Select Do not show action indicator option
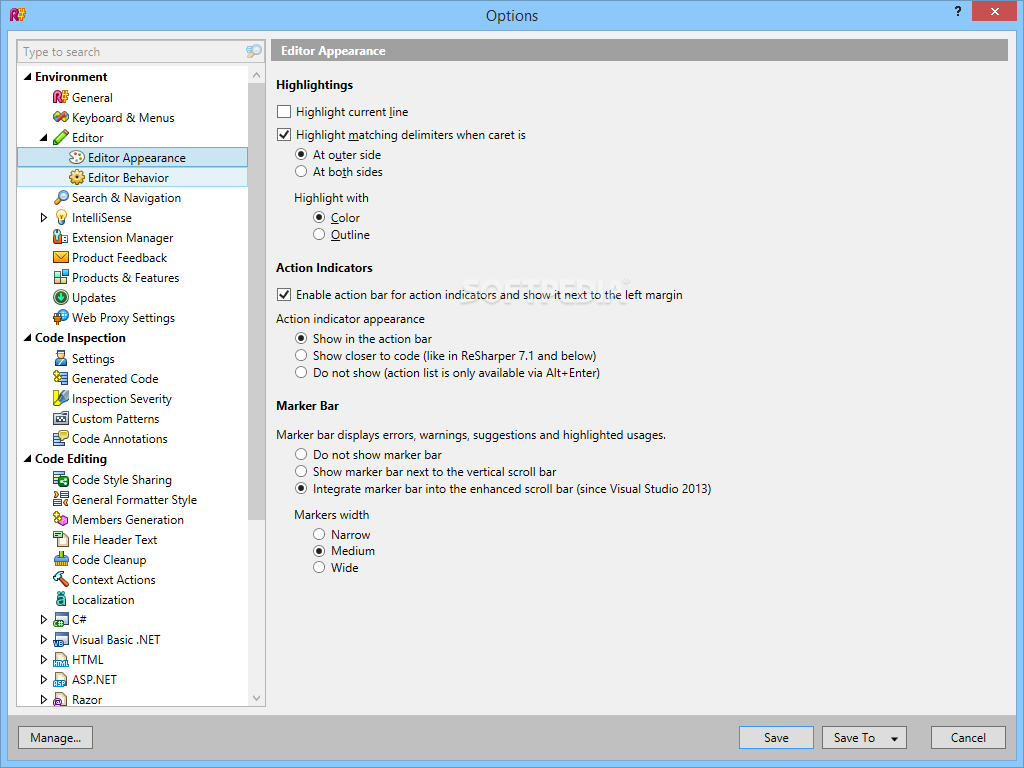Viewport: 1024px width, 768px height. click(x=301, y=373)
